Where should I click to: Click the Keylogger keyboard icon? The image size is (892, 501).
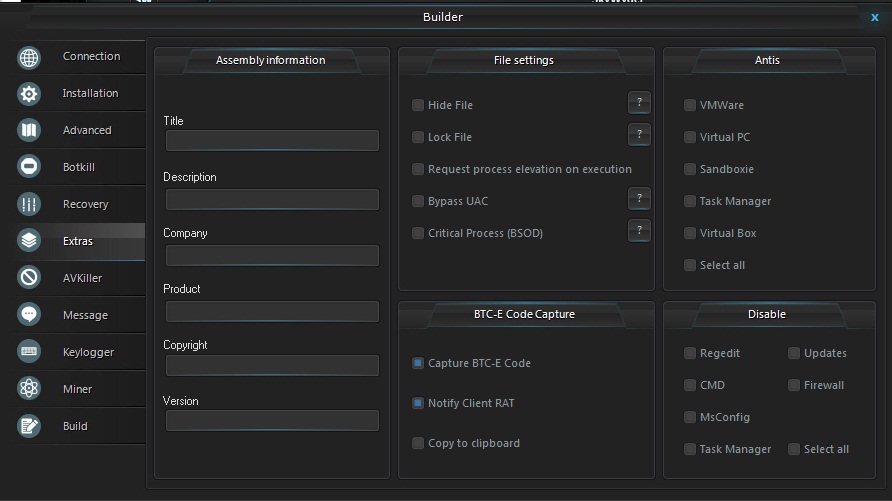(29, 351)
